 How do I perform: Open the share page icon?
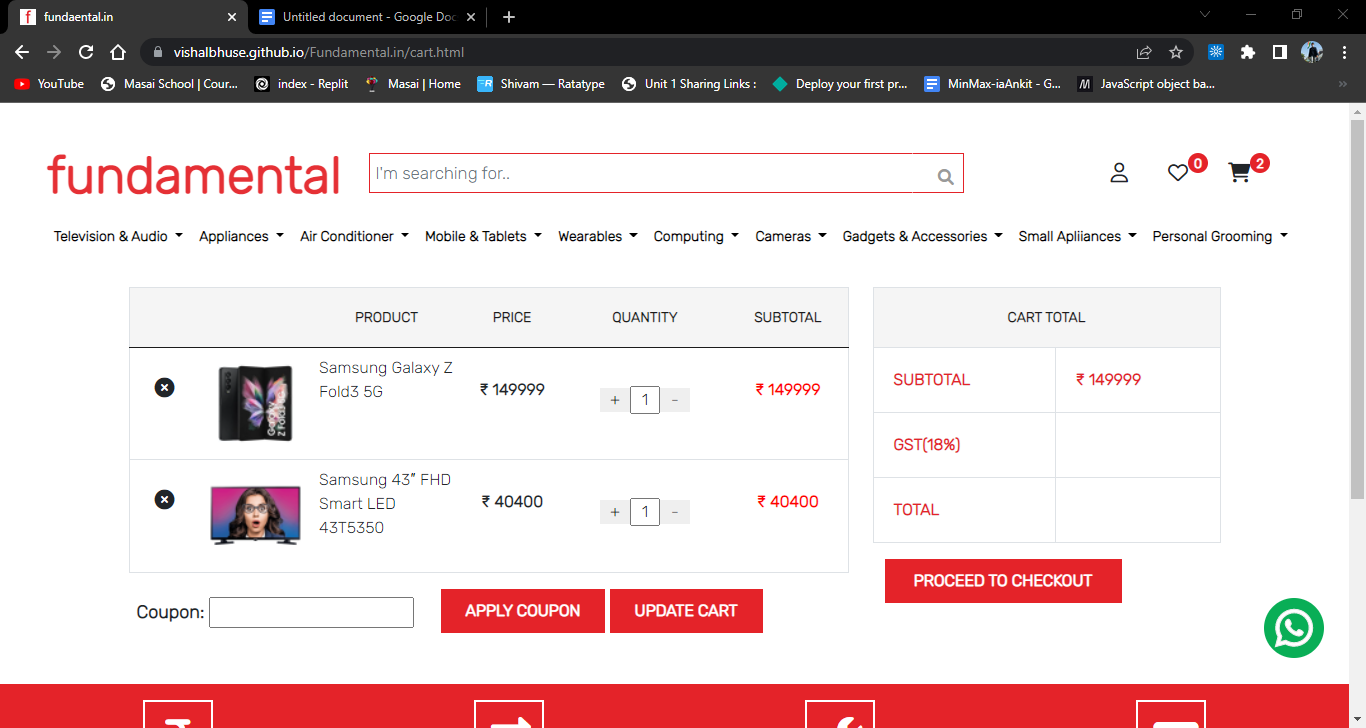click(1144, 52)
